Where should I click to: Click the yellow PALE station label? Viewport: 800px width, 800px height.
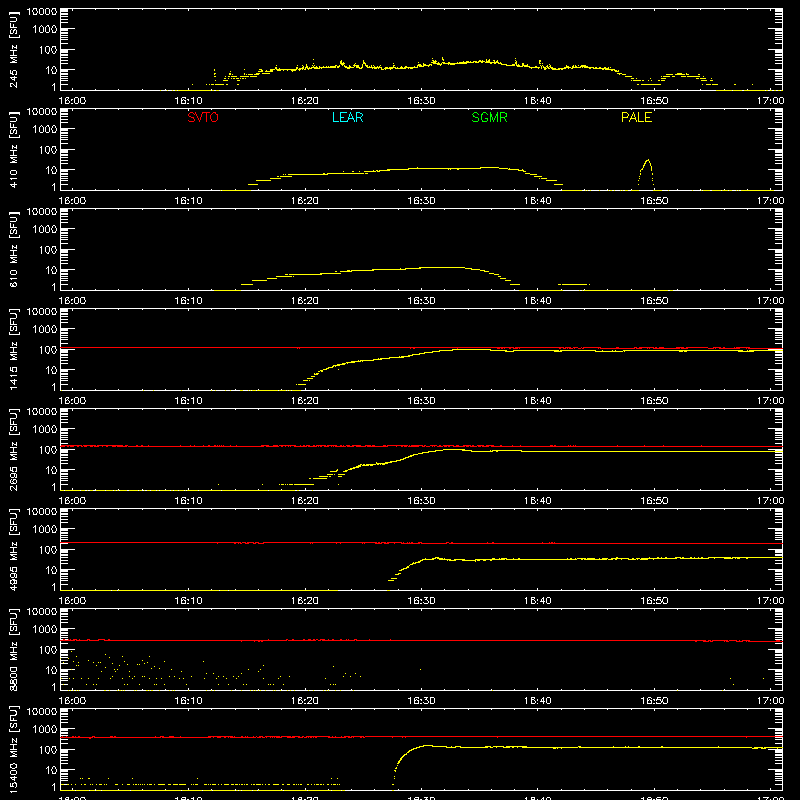tap(636, 117)
